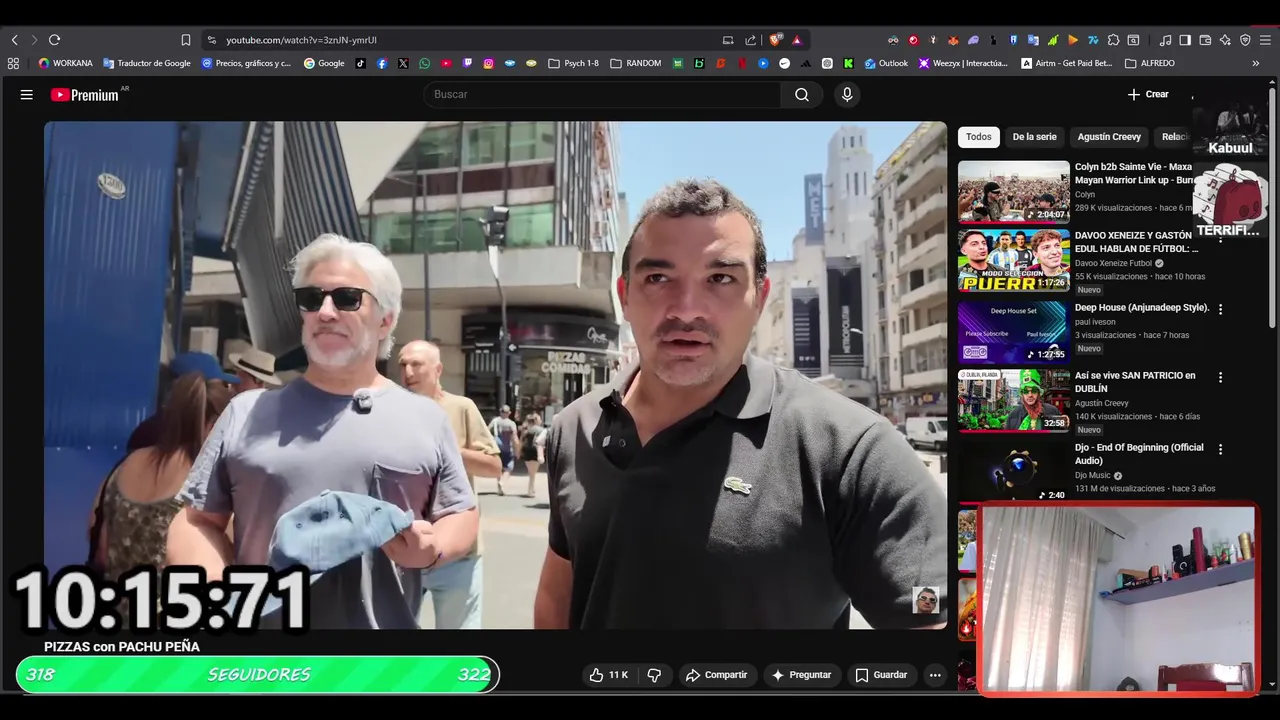Open options for San Patricio video
The image size is (1280, 720).
tap(1220, 377)
